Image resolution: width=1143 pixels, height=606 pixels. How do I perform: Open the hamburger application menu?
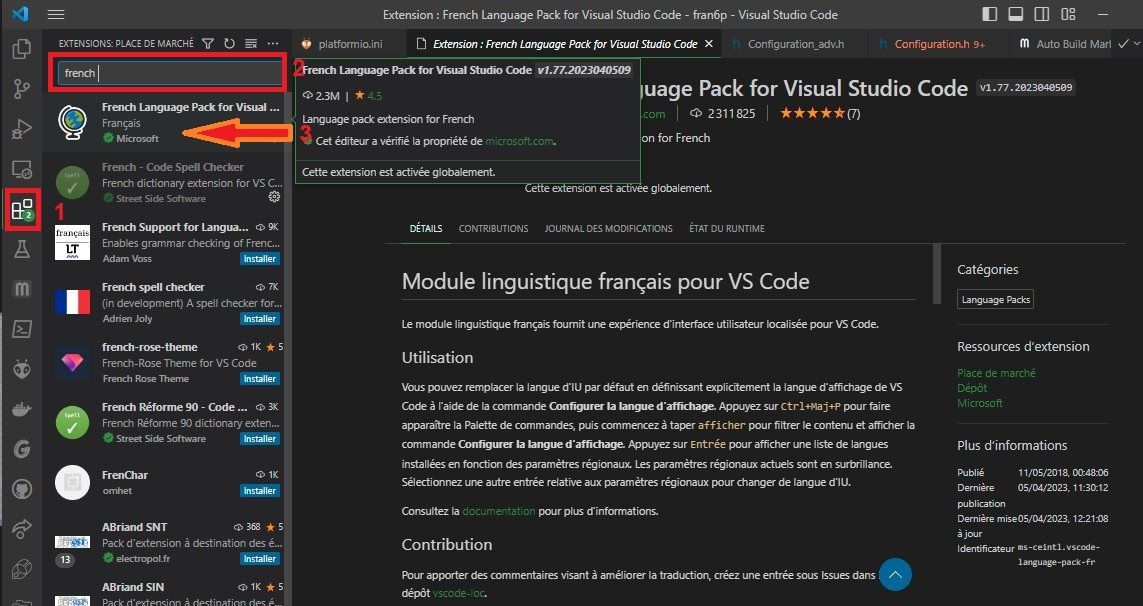click(55, 15)
